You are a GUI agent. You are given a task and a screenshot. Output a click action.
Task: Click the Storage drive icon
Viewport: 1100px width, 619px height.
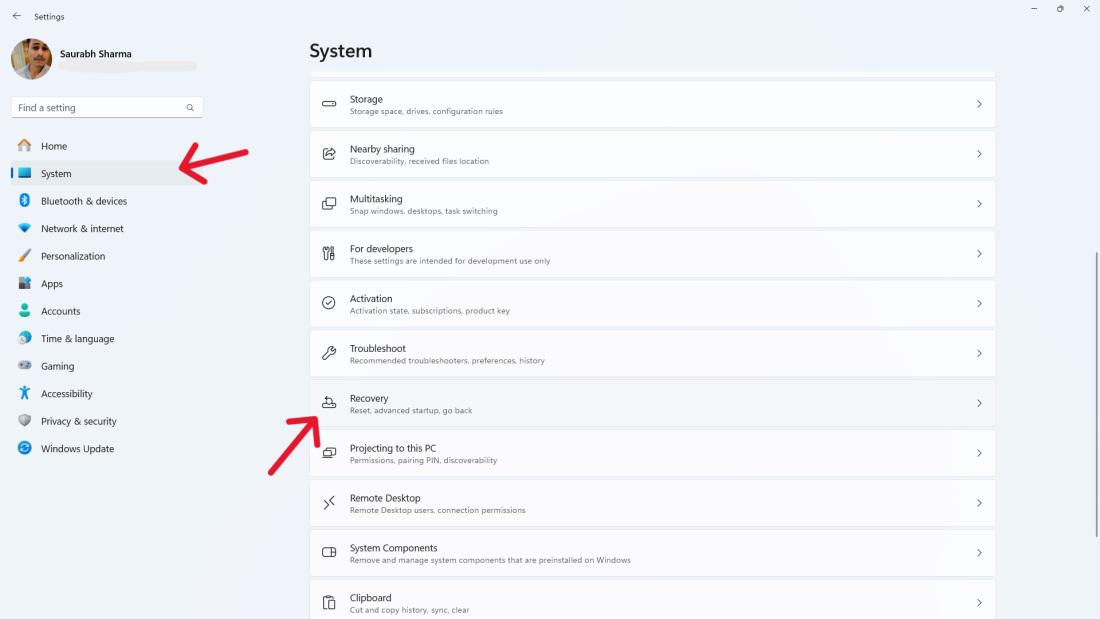tap(329, 104)
